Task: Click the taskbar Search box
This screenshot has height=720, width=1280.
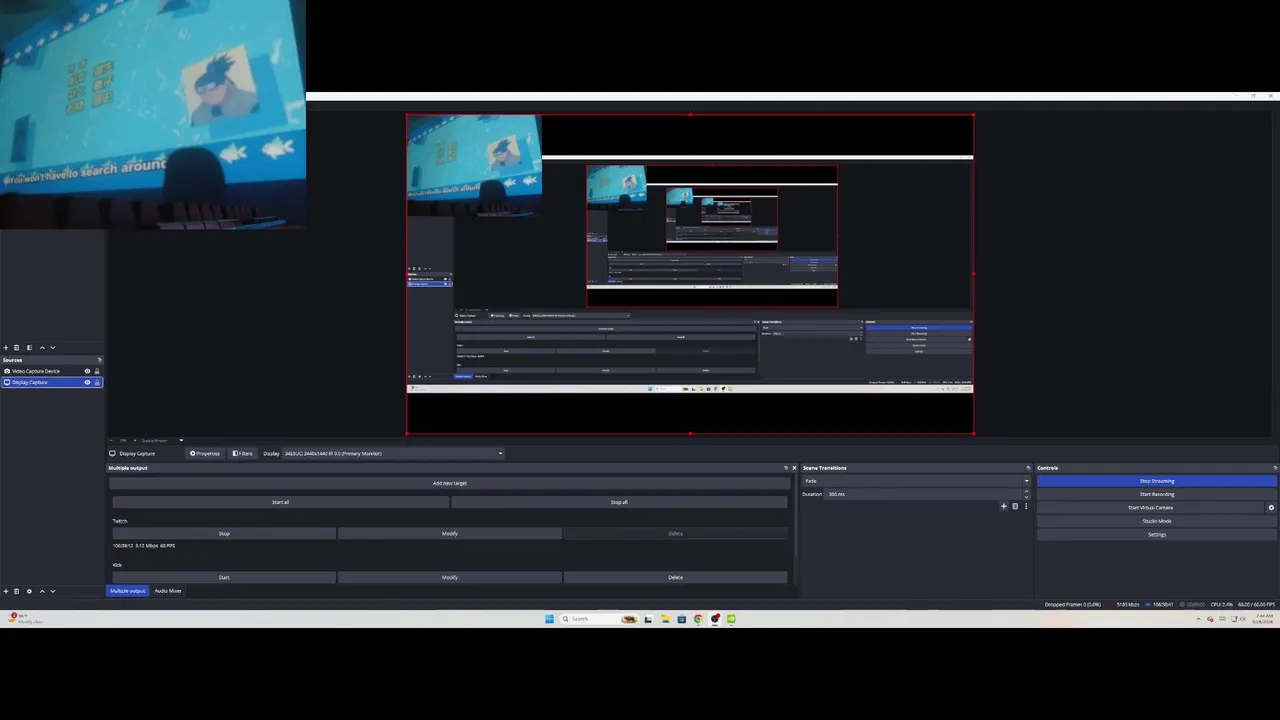Action: (599, 619)
